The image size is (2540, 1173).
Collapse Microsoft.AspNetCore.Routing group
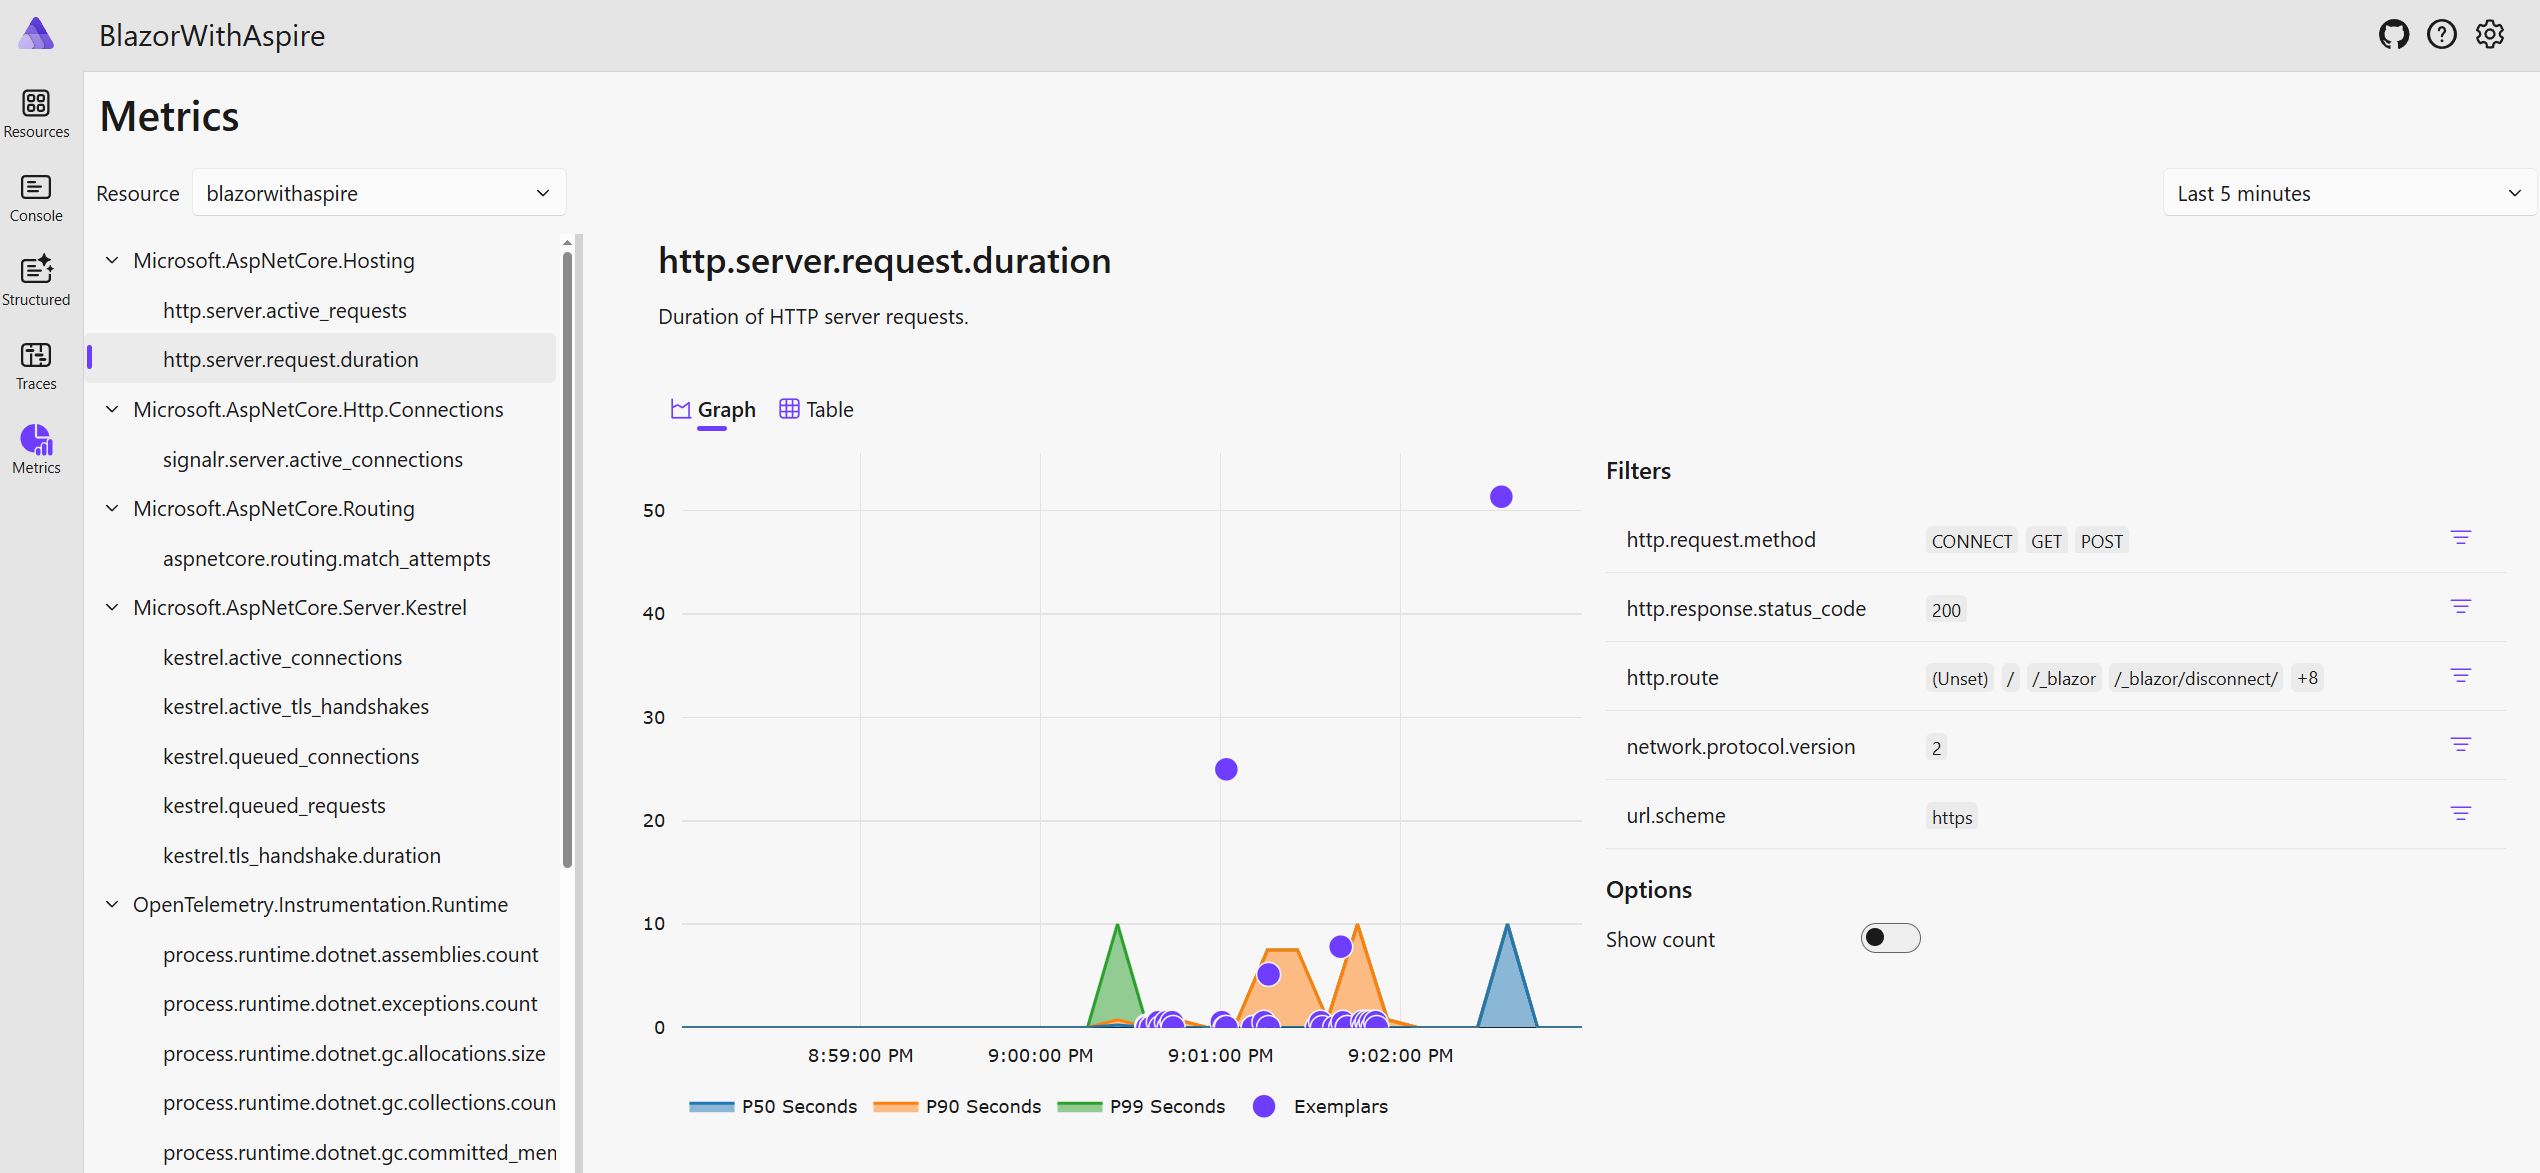tap(112, 508)
